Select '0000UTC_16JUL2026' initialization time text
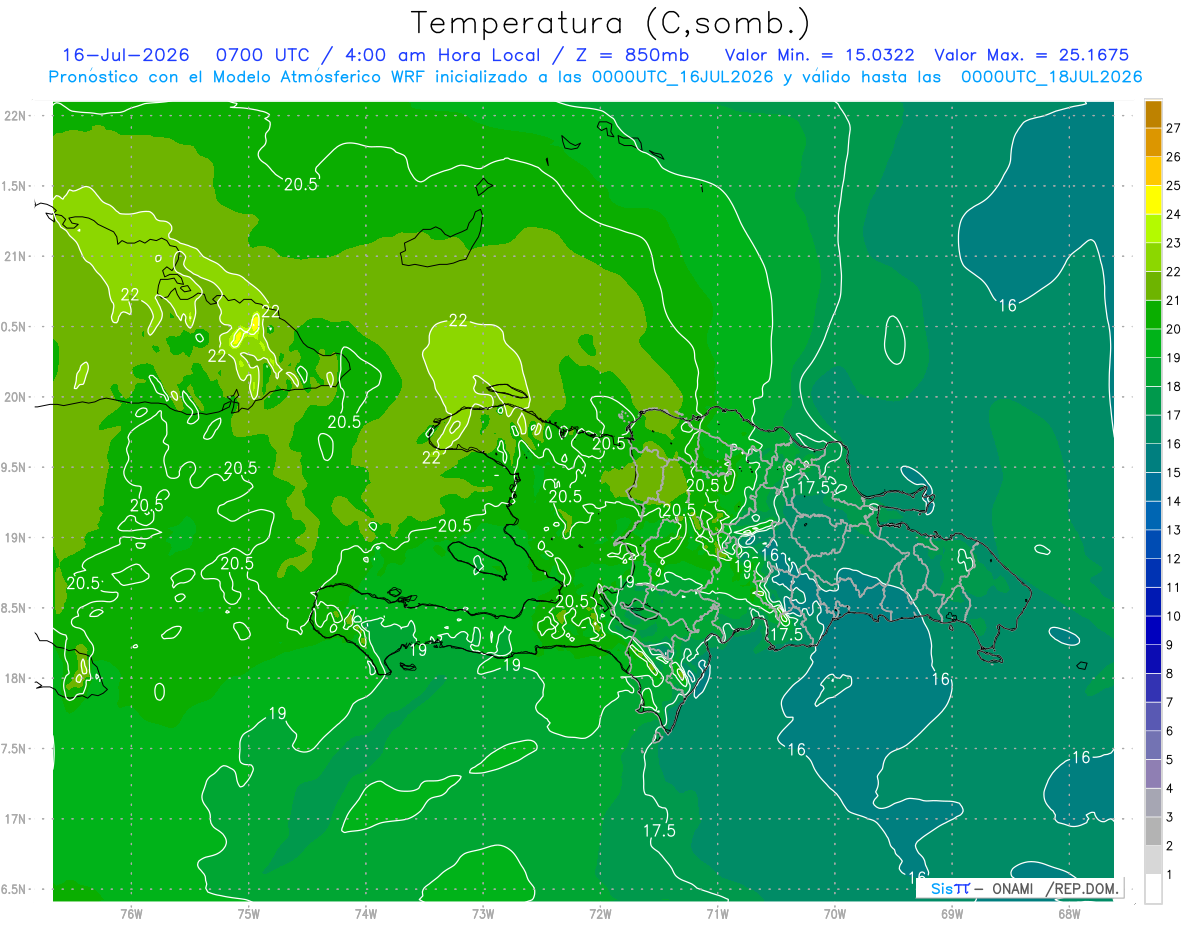Screen dimensions: 1200x927 coord(683,77)
